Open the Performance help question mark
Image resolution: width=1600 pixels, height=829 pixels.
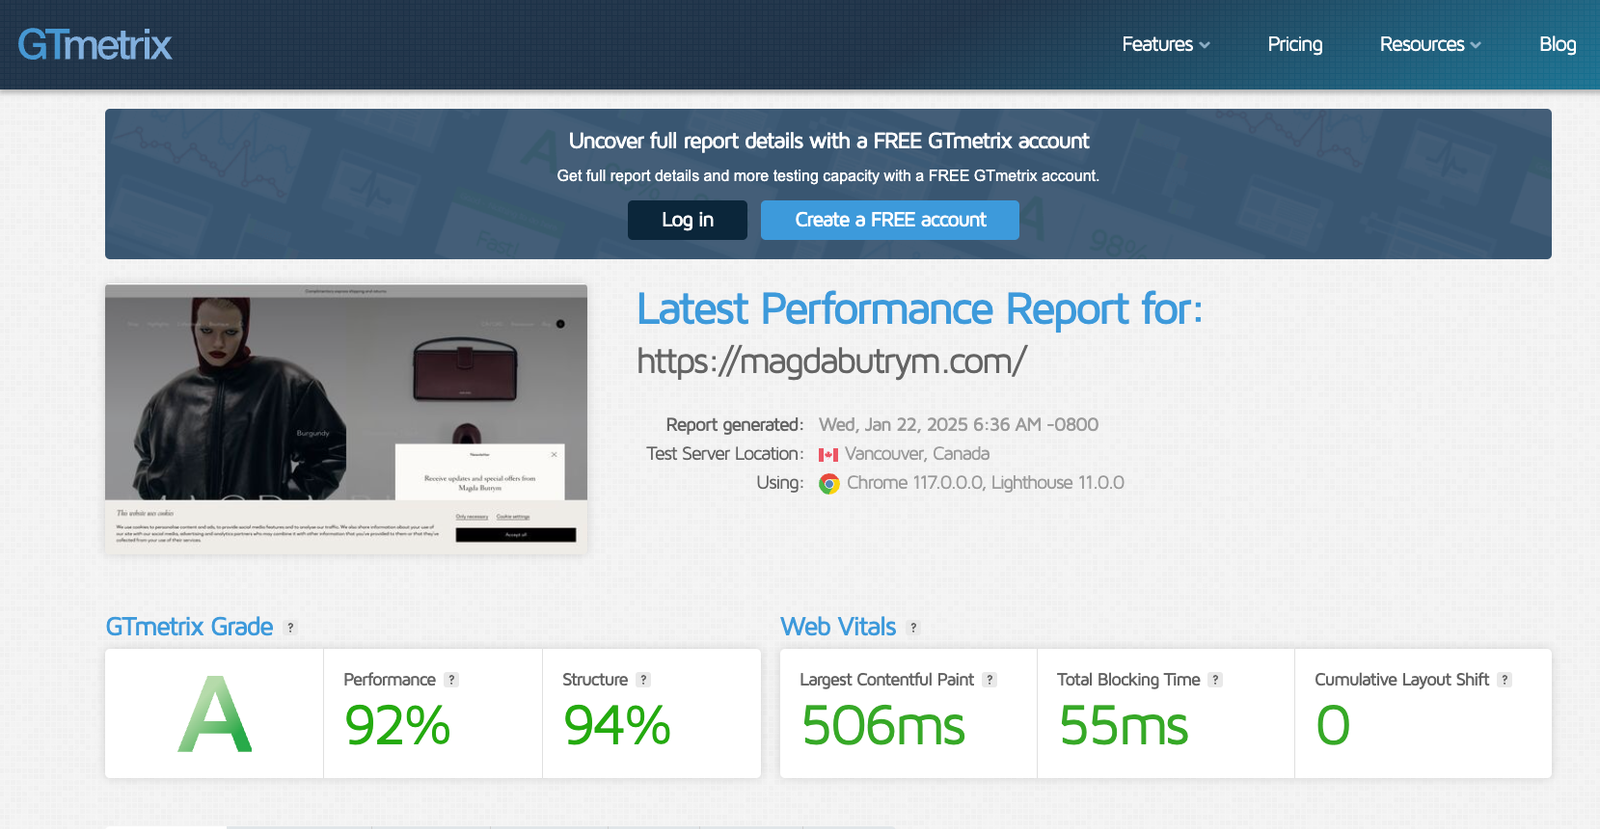tap(452, 680)
